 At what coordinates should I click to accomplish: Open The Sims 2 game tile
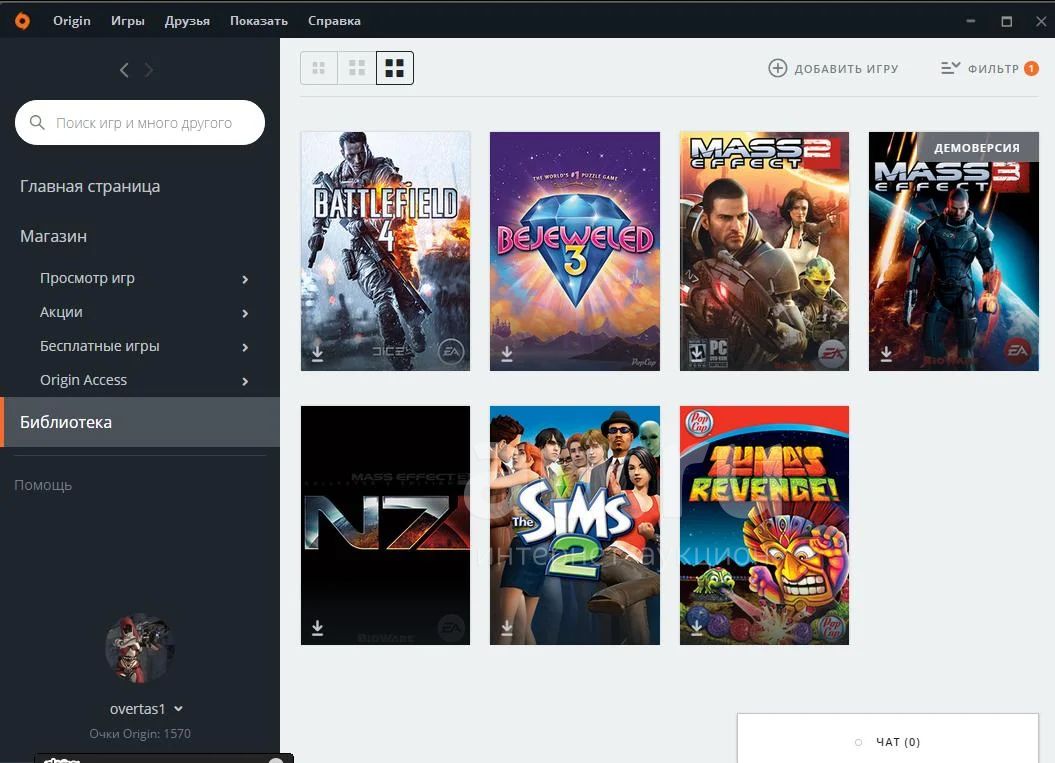575,525
